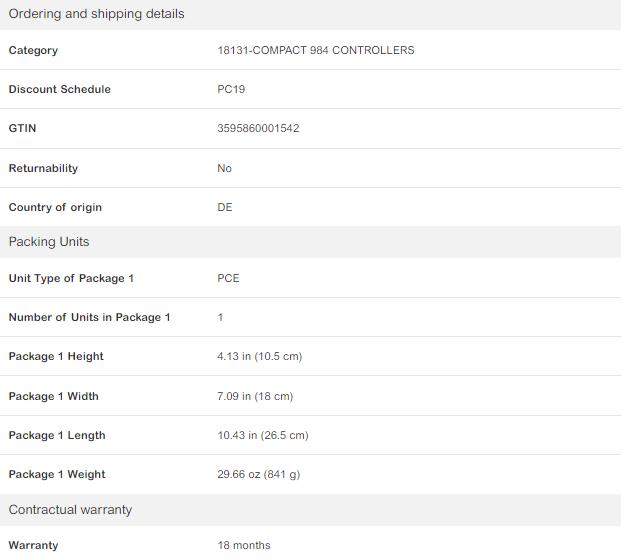Click the Package 1 Width value

click(x=255, y=396)
